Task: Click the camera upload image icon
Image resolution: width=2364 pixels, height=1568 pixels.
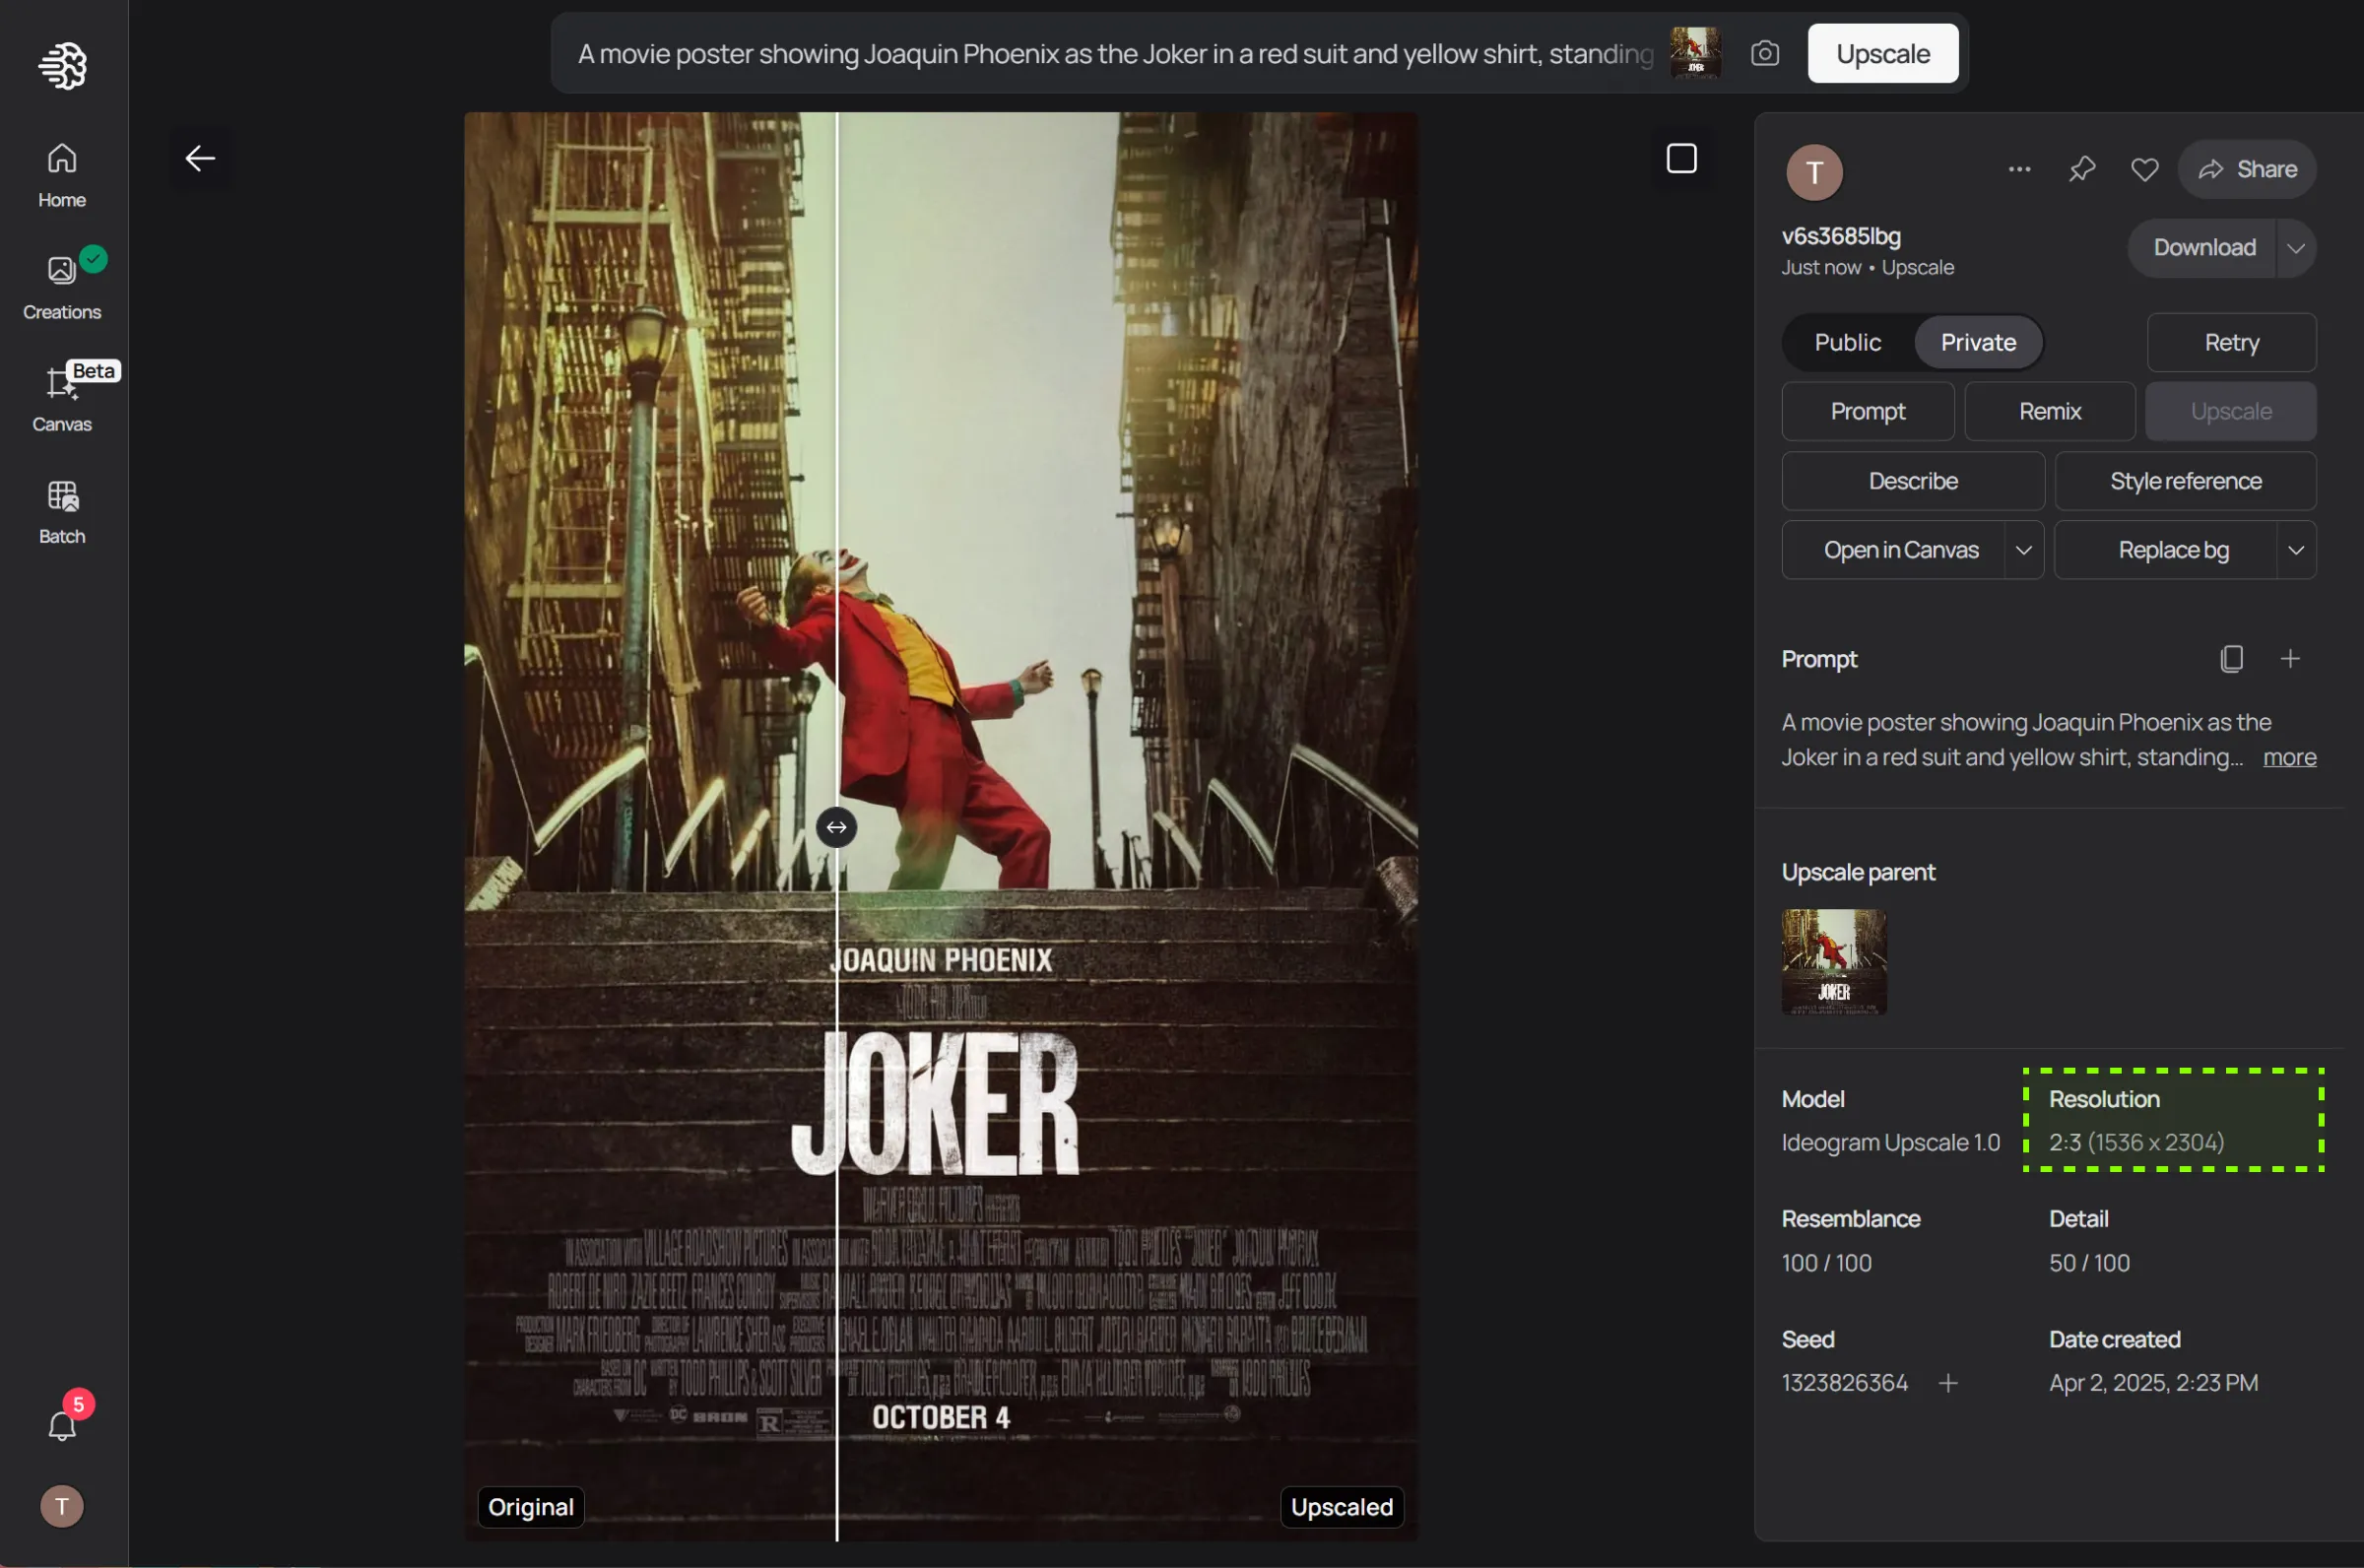Action: click(1765, 53)
